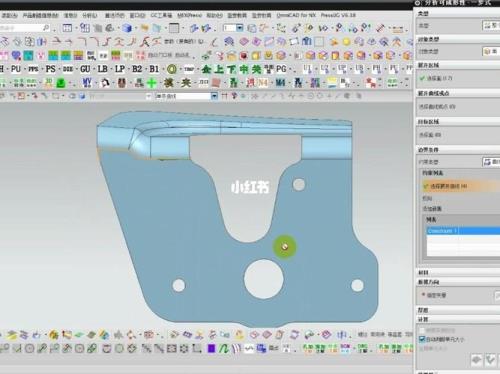Click the MY toolbar icon
Screen dimensions: 500x374
pyautogui.click(x=87, y=83)
